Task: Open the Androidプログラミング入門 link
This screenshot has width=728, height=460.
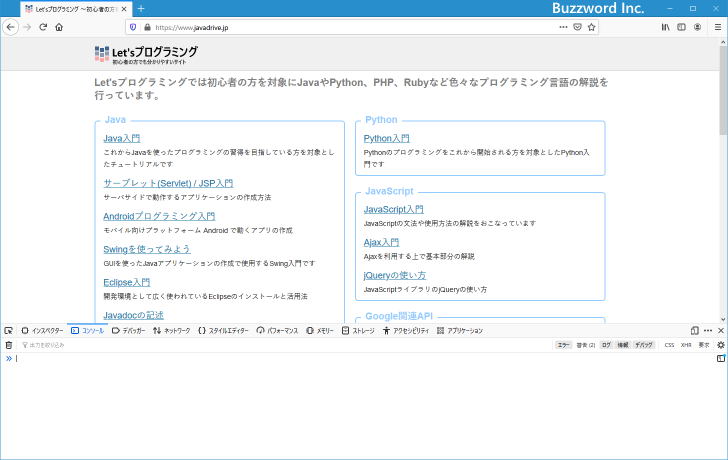Action: [x=159, y=216]
